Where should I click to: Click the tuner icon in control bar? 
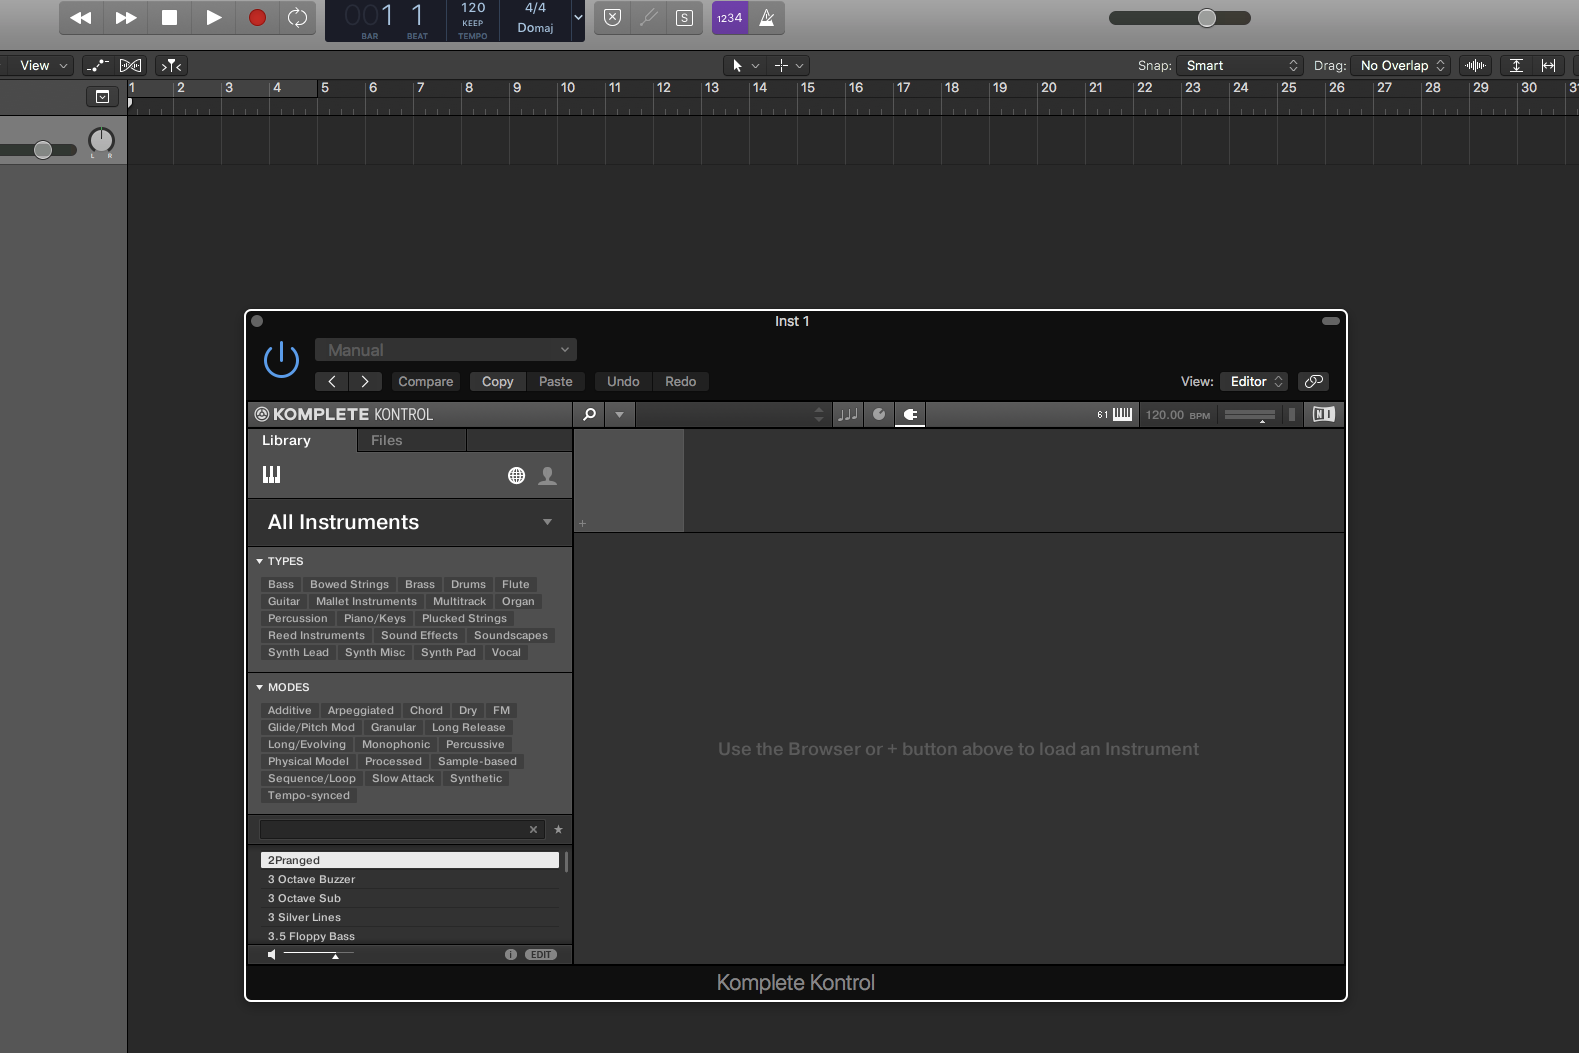[649, 18]
